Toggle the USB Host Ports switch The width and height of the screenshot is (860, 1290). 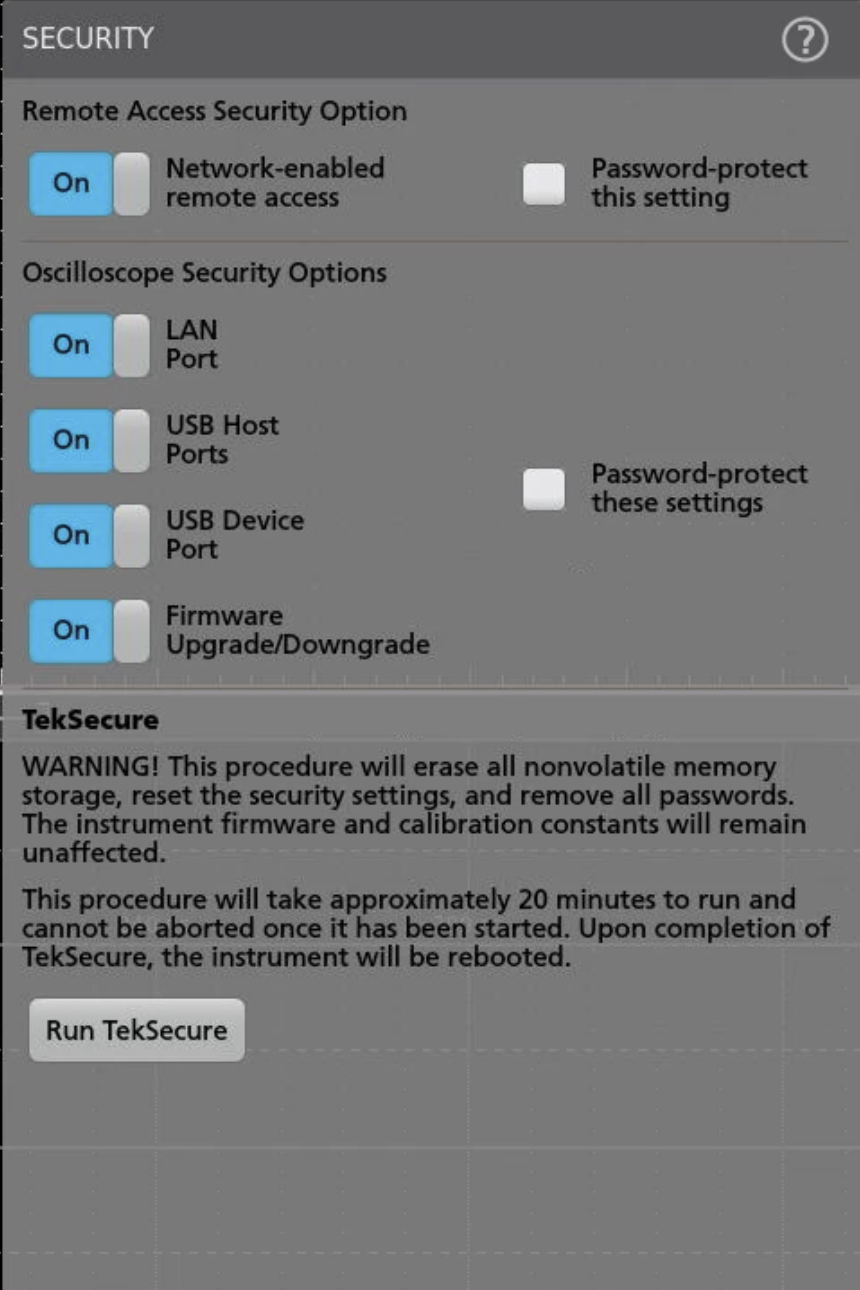(87, 439)
